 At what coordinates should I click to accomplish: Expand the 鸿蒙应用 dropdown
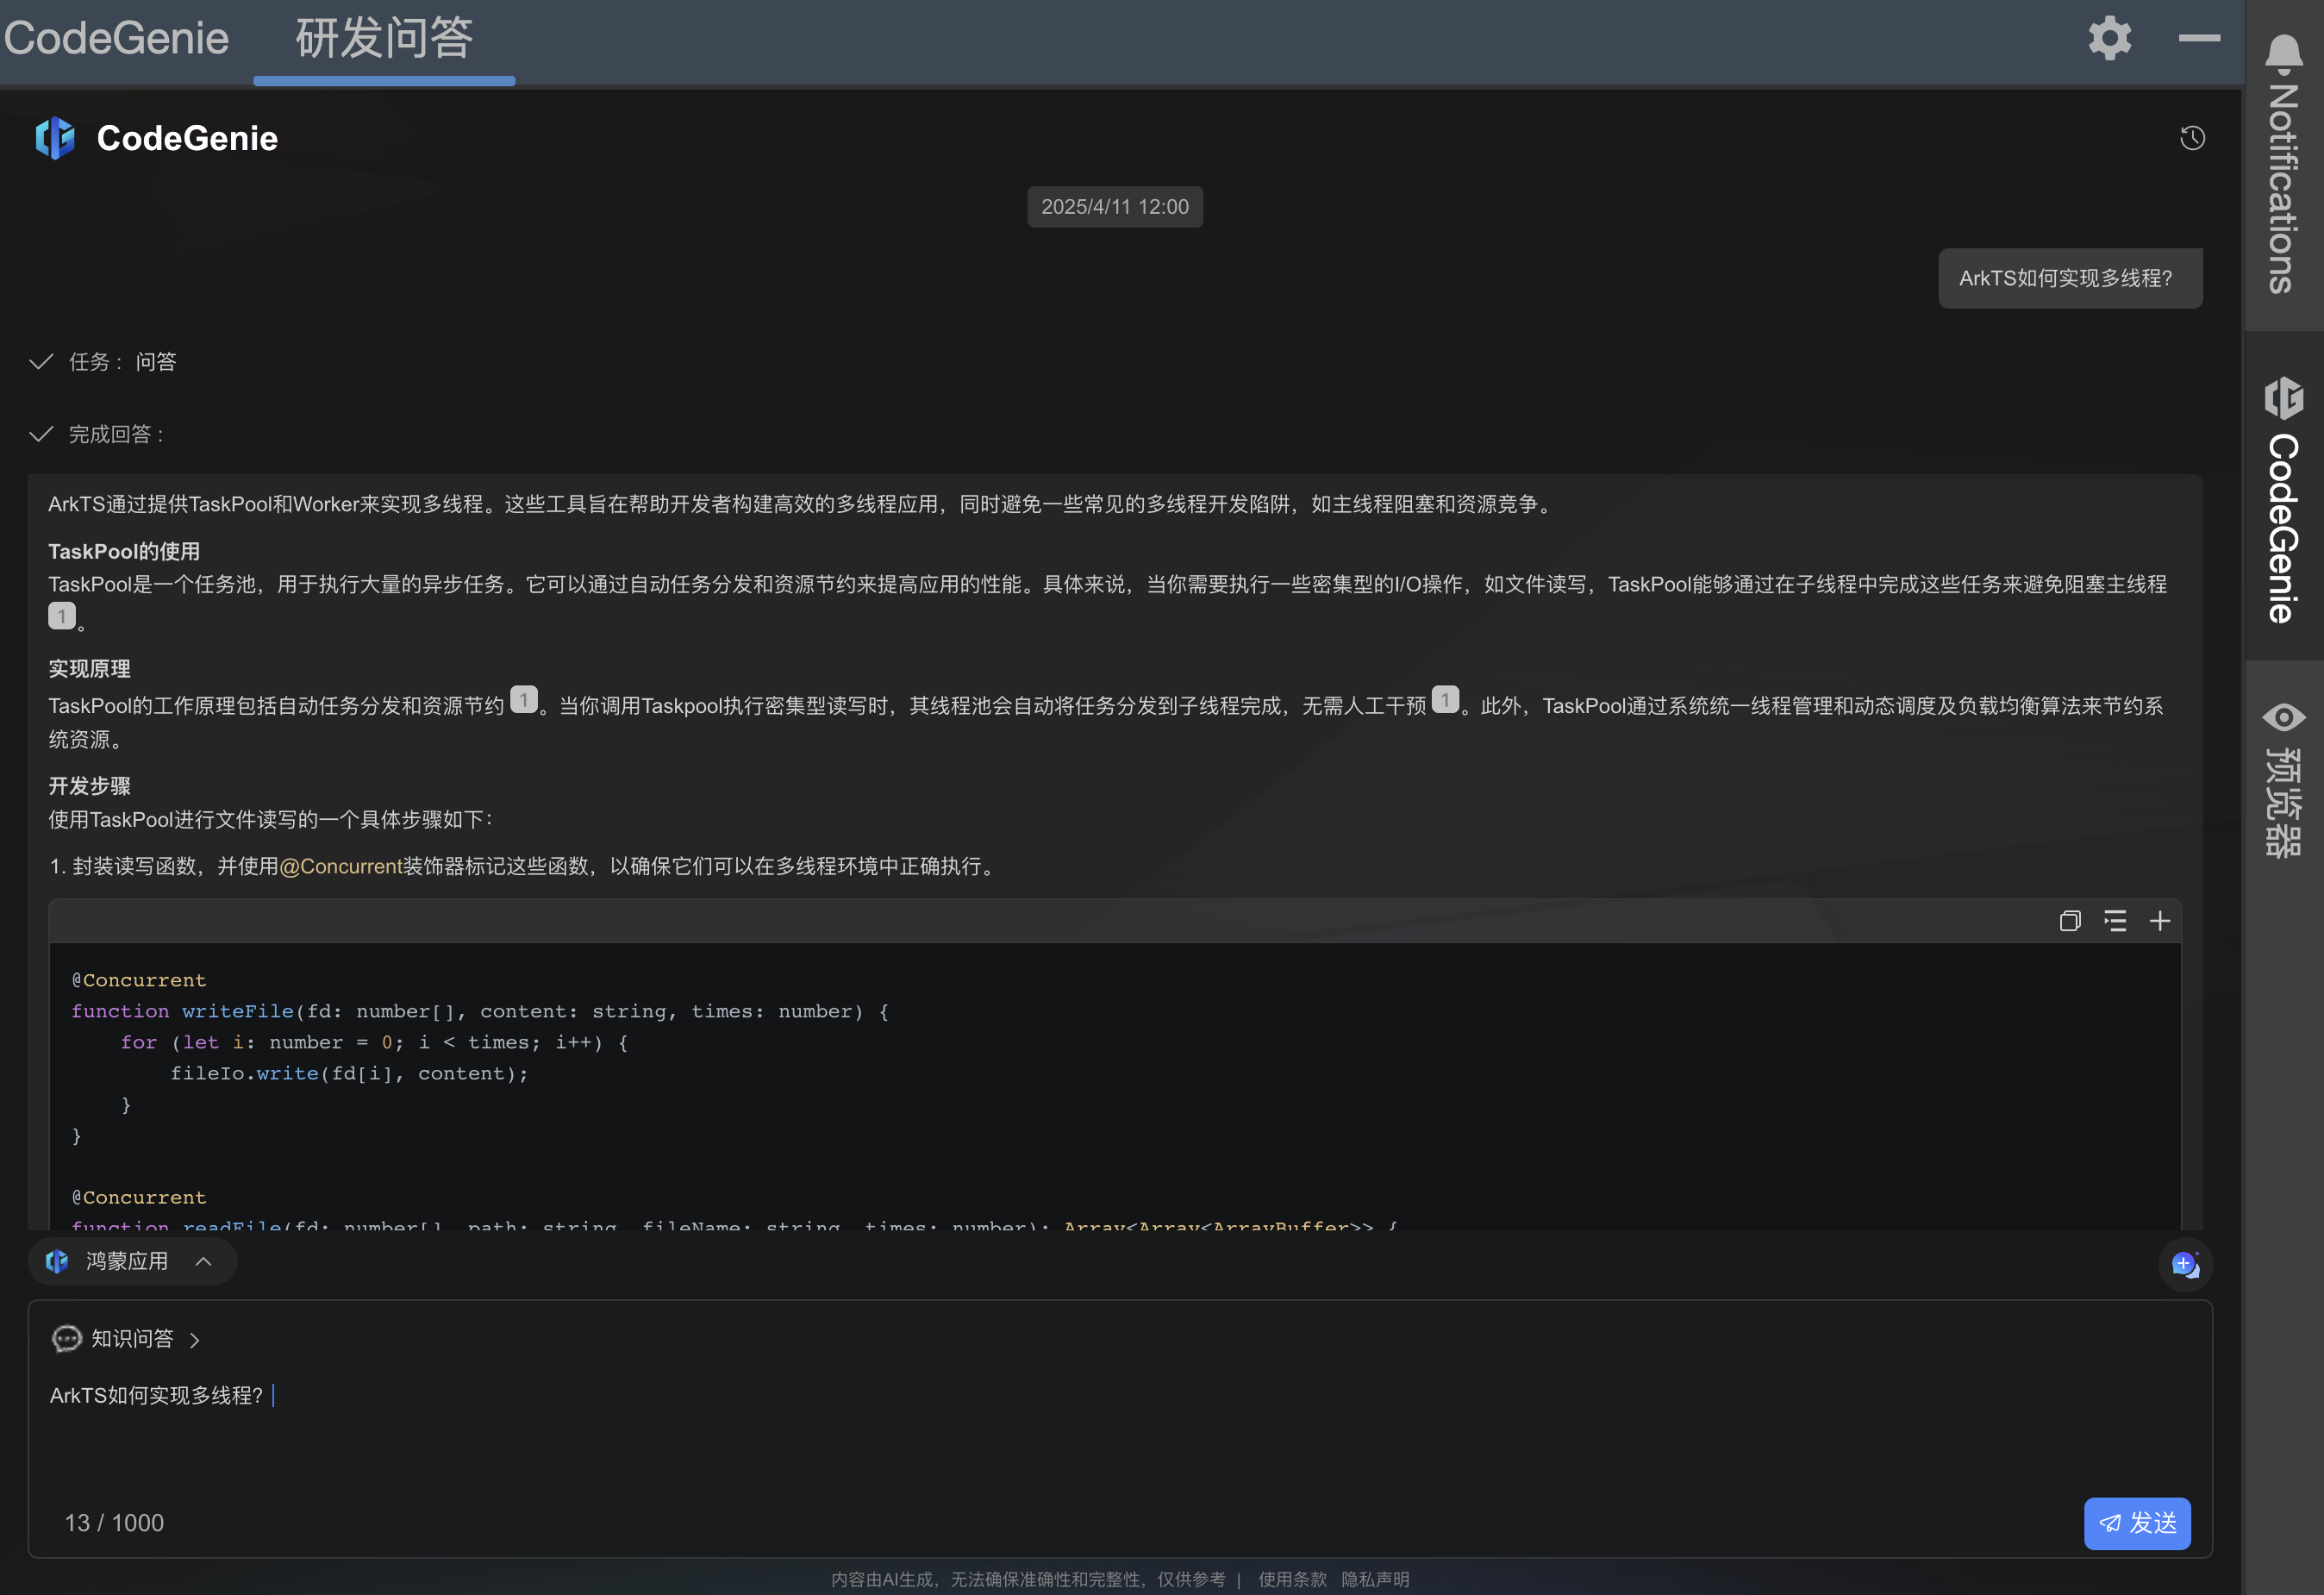(132, 1262)
